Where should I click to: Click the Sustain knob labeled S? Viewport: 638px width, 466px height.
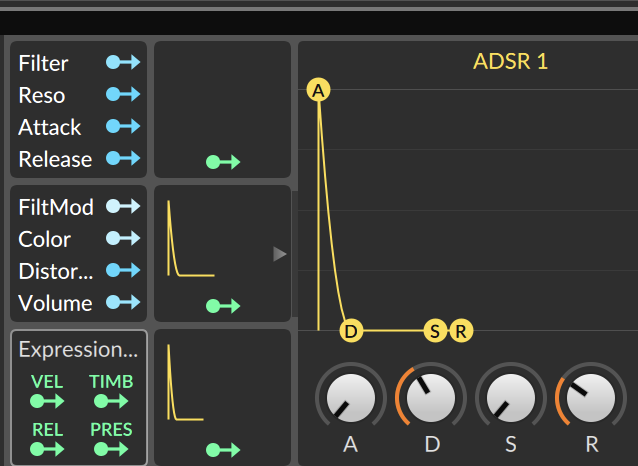tap(511, 397)
